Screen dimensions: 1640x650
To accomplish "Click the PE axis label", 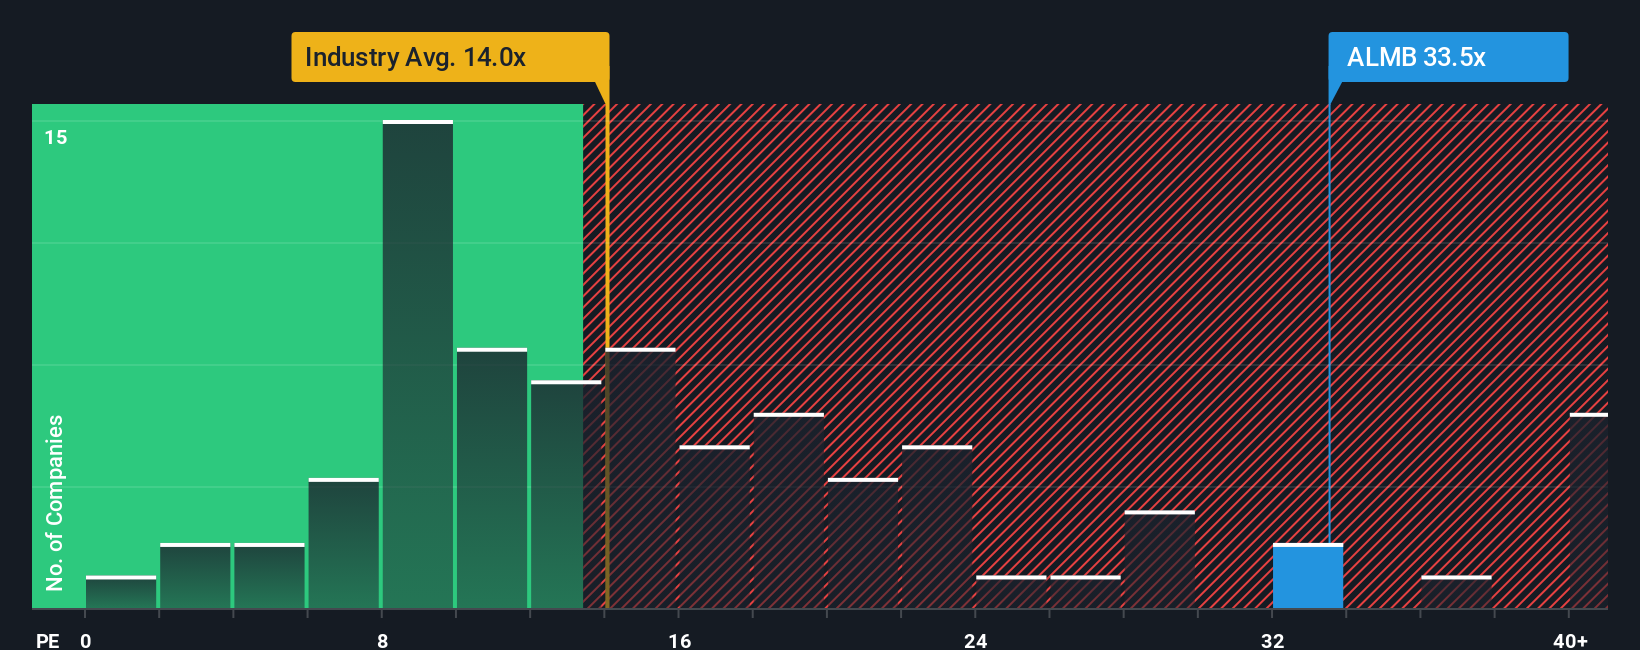I will [48, 640].
